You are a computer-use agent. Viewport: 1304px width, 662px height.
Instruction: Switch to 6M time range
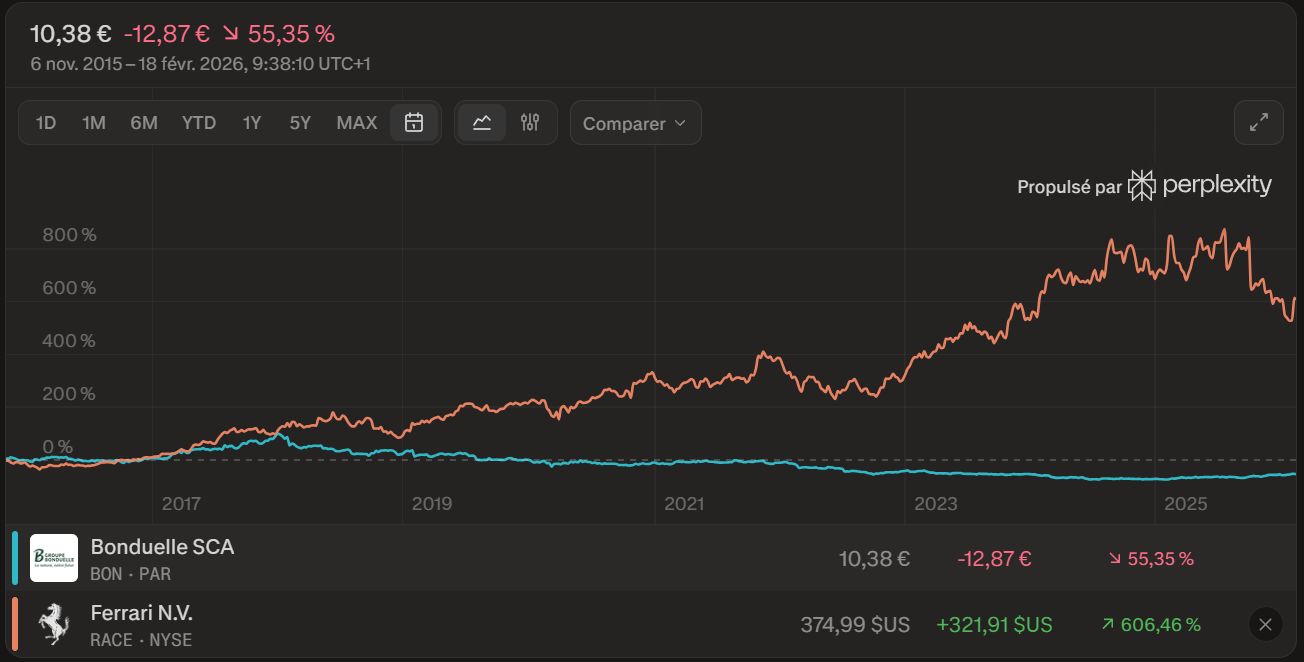point(144,123)
